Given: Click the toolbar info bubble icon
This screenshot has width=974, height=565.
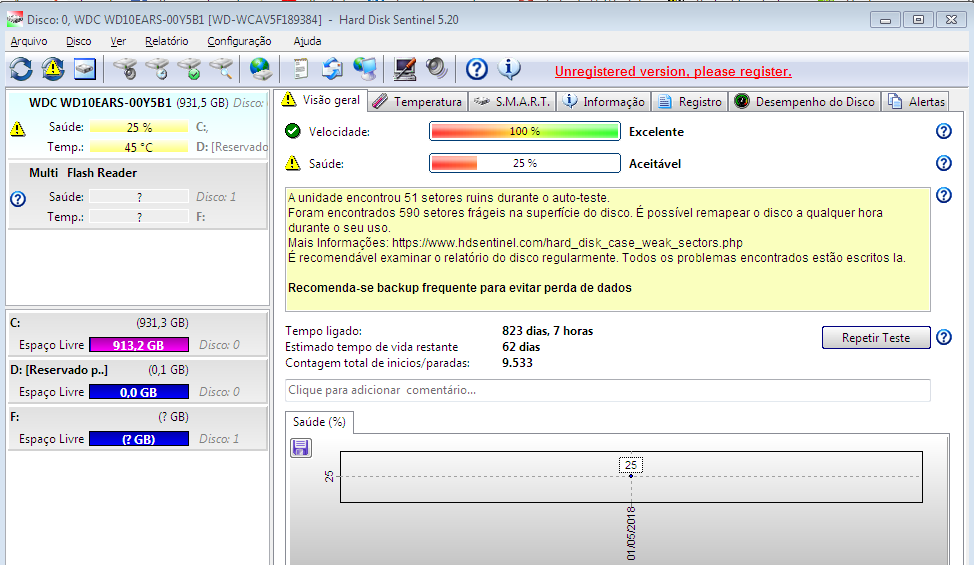Looking at the screenshot, I should (509, 69).
